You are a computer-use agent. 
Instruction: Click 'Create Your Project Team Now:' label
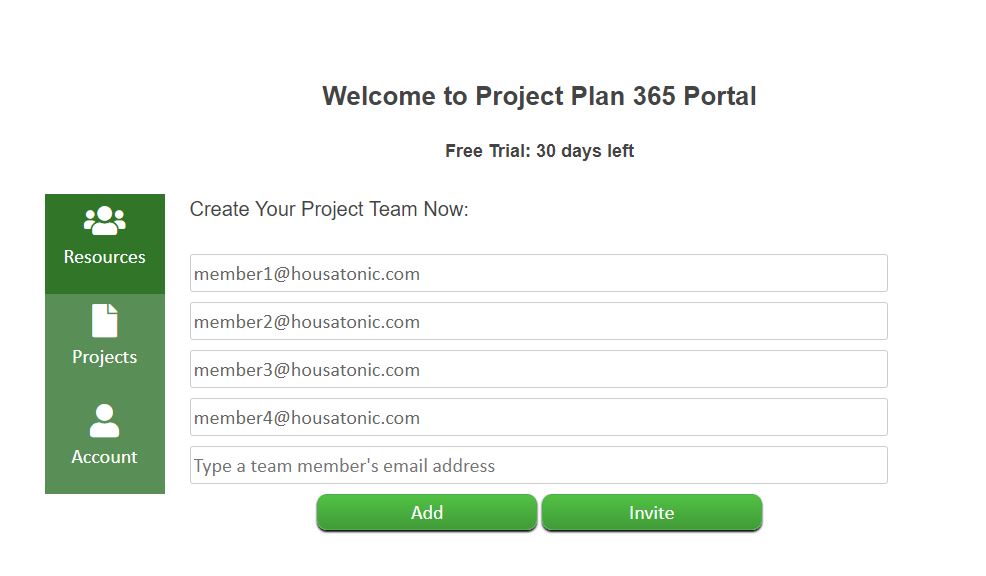click(x=329, y=209)
